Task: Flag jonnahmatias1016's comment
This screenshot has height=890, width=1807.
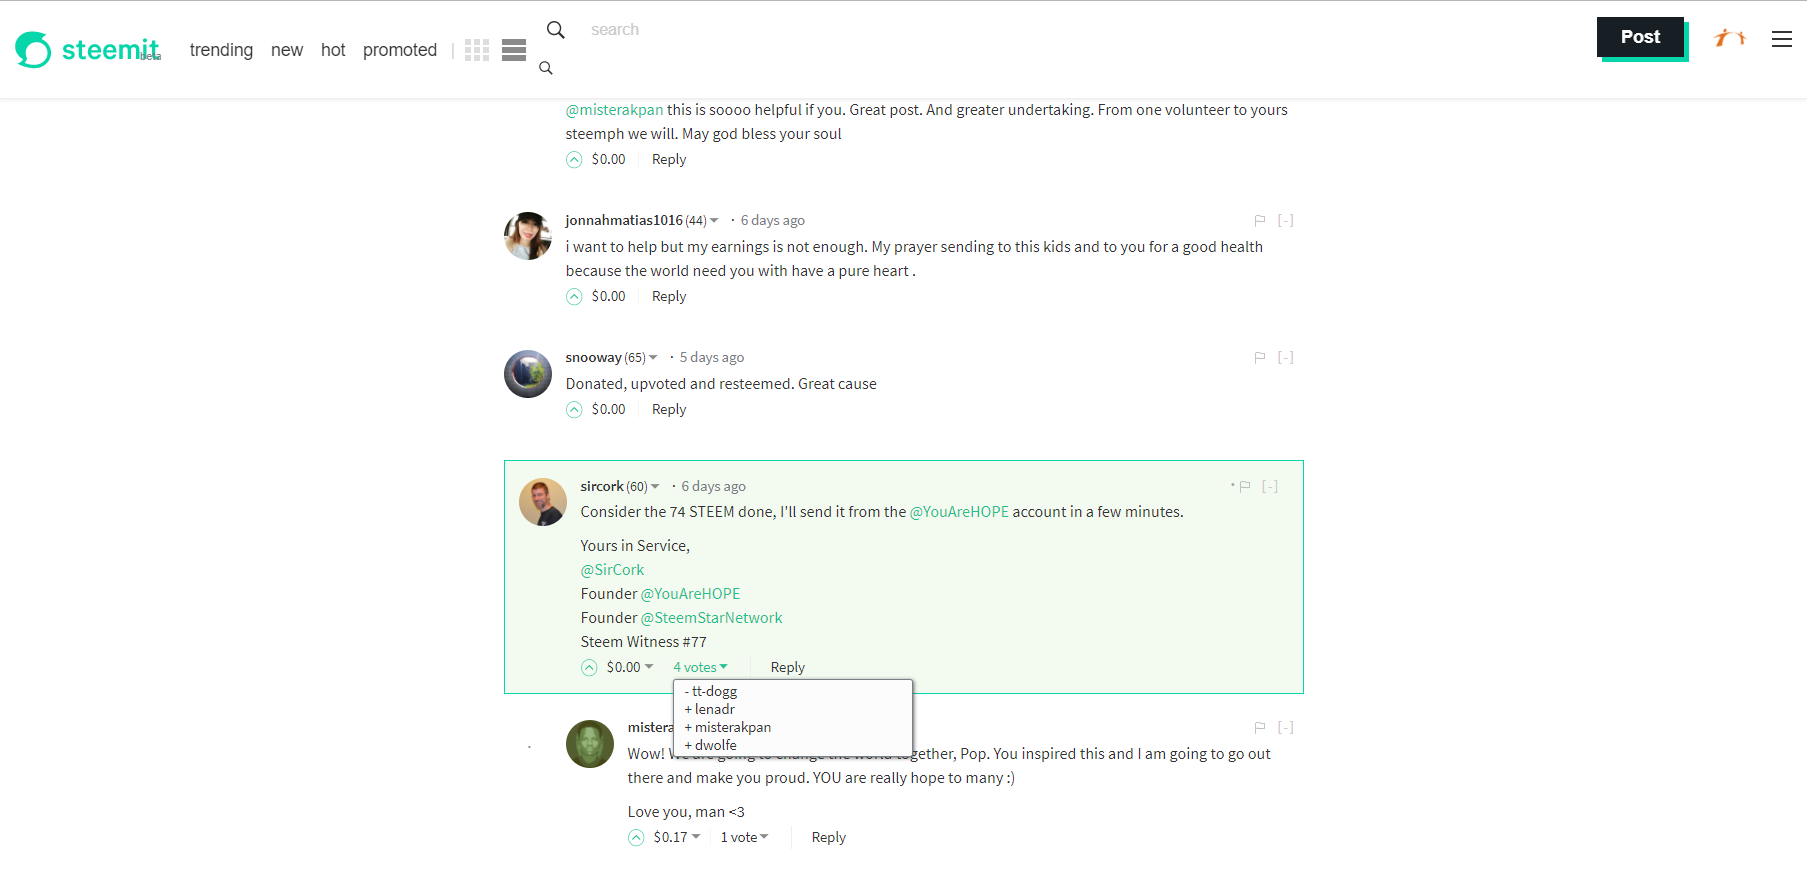Action: tap(1260, 221)
